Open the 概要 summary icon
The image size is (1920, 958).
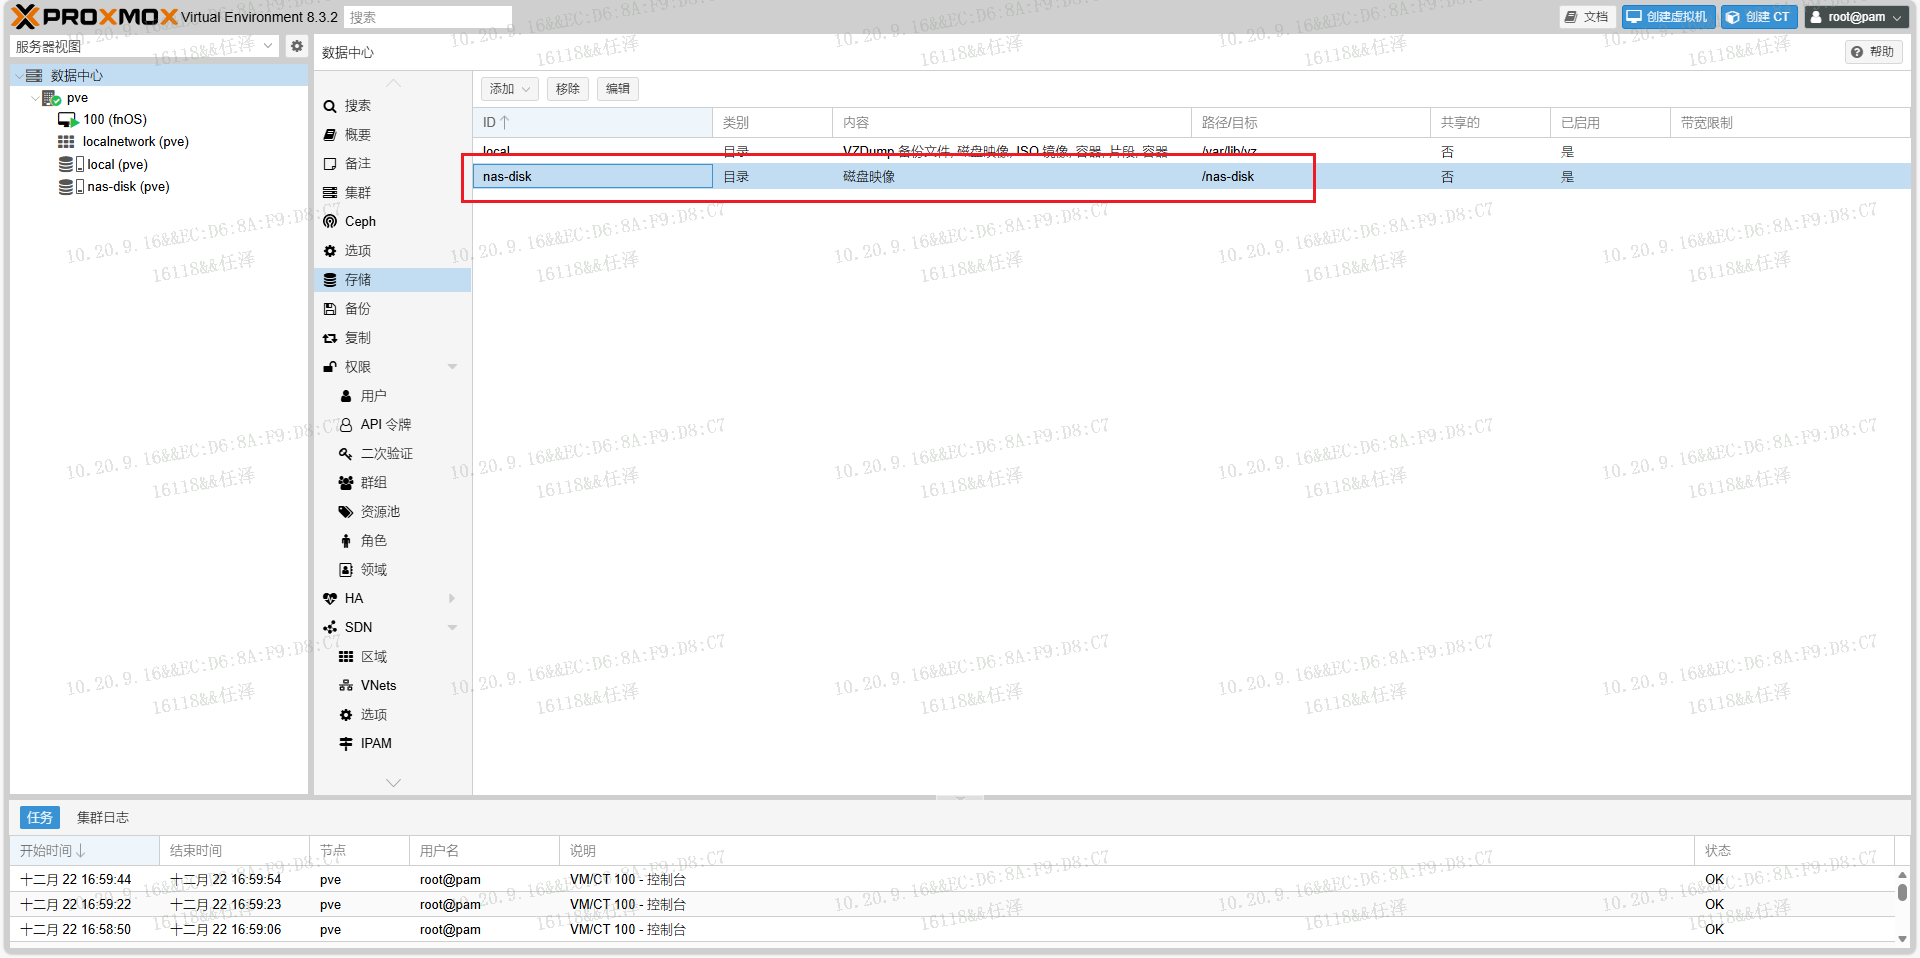point(330,135)
